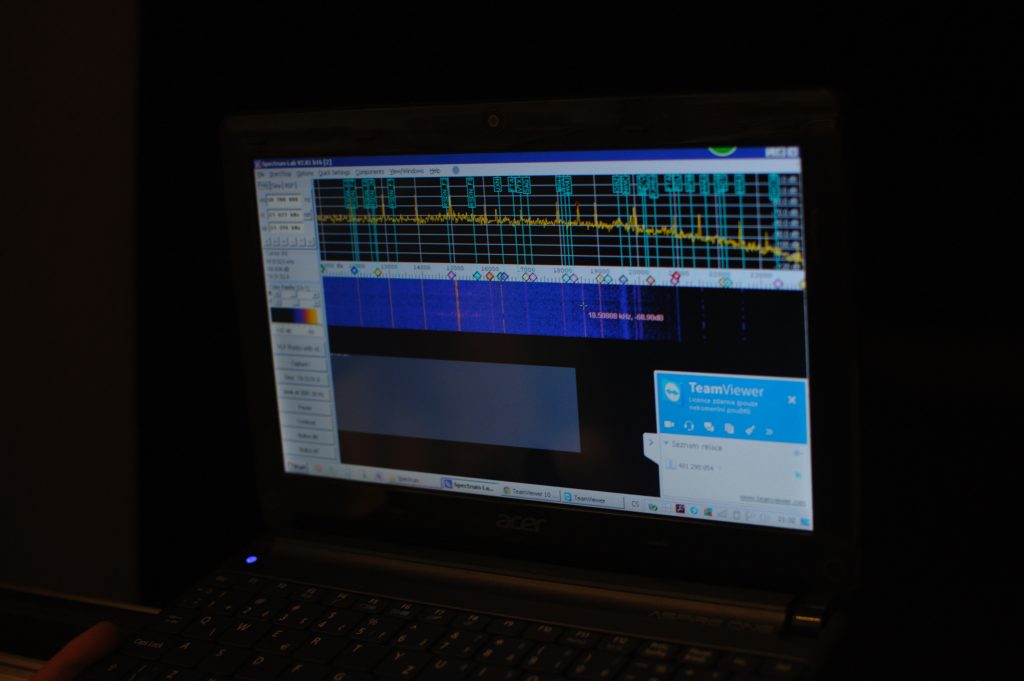Close the TeamViewer session panel
The width and height of the screenshot is (1024, 681).
point(792,400)
